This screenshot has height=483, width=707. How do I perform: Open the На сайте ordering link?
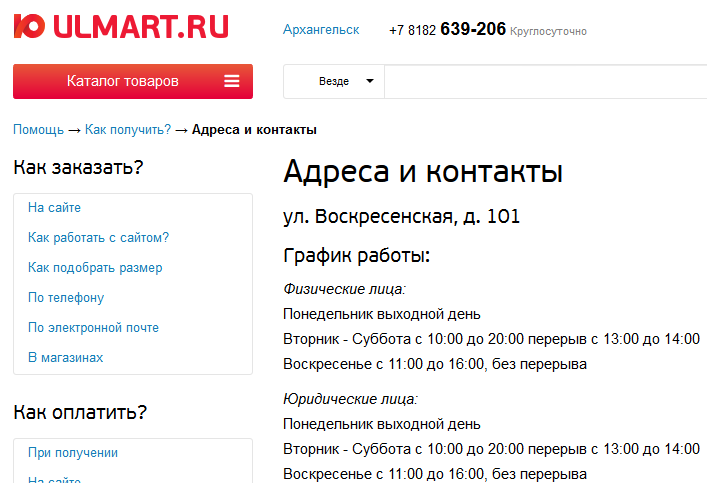coord(54,208)
